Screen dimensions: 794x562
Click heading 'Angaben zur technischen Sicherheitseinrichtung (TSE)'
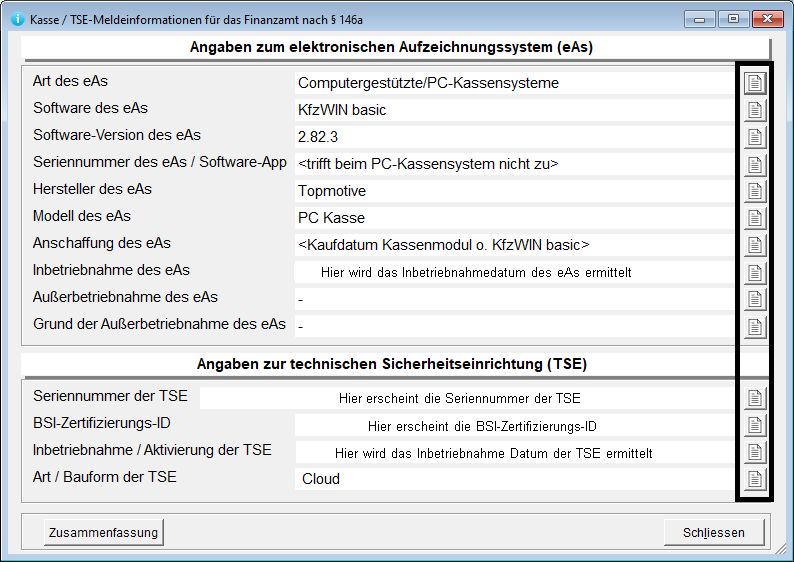coord(392,364)
